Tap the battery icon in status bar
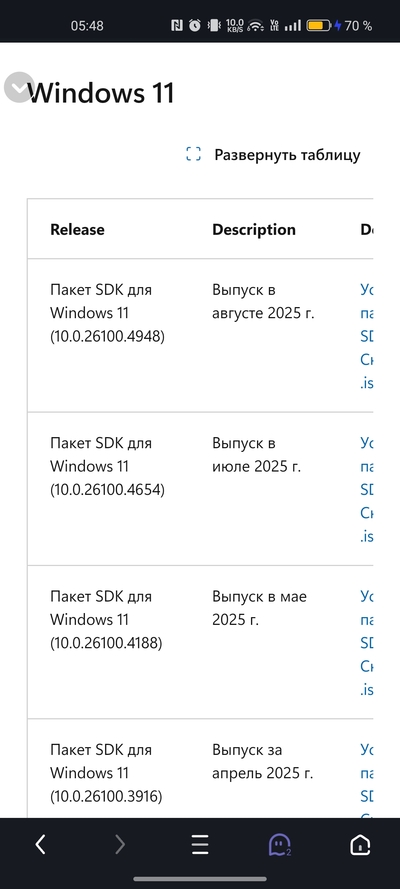 tap(318, 26)
